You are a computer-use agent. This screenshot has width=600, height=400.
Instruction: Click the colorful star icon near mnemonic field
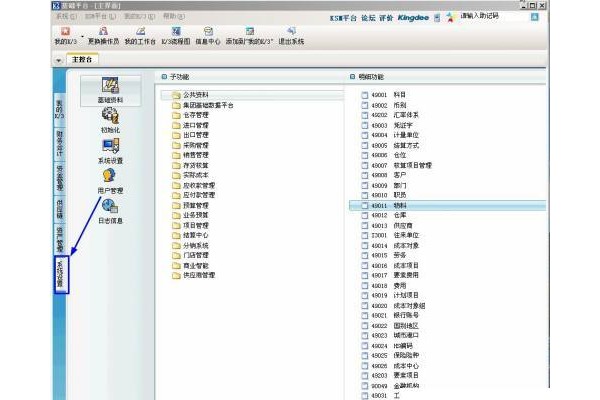(450, 18)
